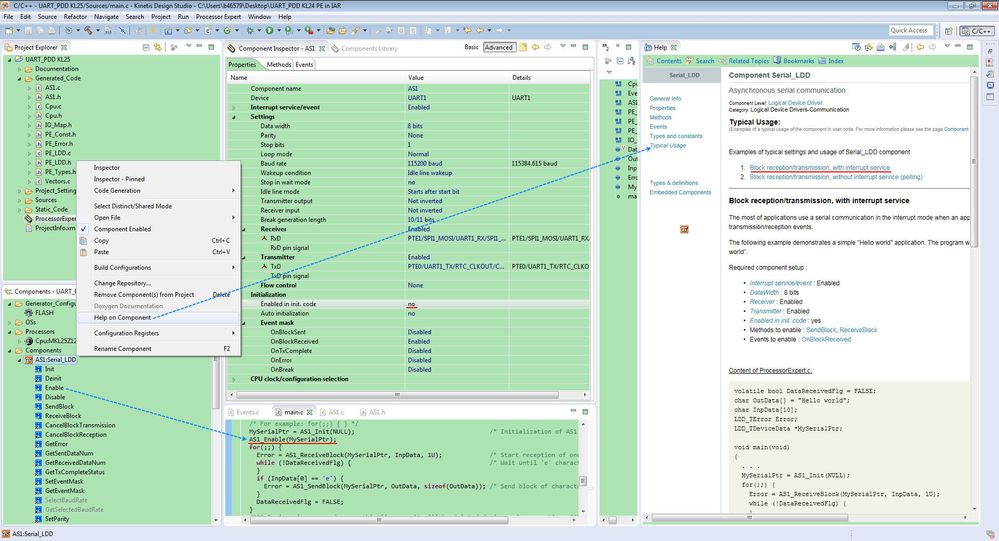The height and width of the screenshot is (541, 999).
Task: Open Code Generation submenu
Action: [x=158, y=191]
